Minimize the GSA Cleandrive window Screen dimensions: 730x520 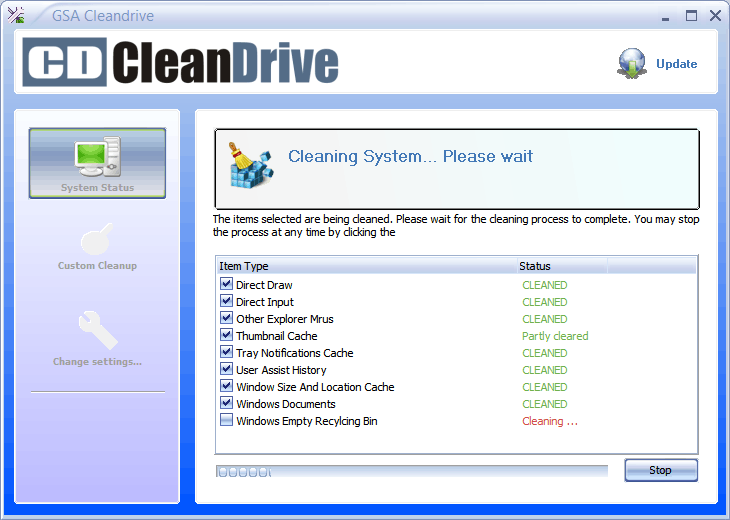(x=666, y=17)
